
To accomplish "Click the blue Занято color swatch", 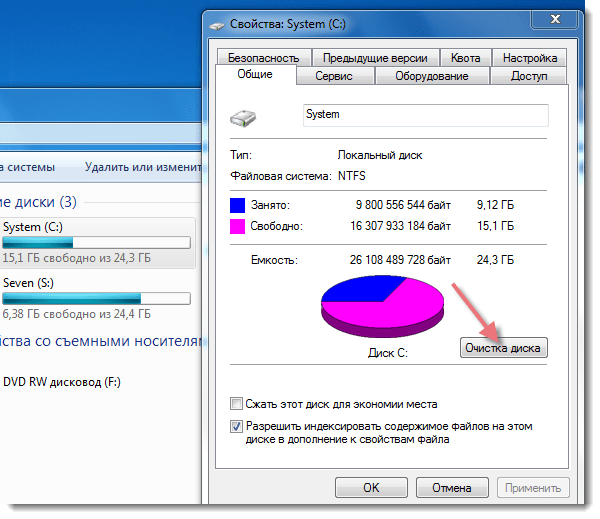I will 237,205.
